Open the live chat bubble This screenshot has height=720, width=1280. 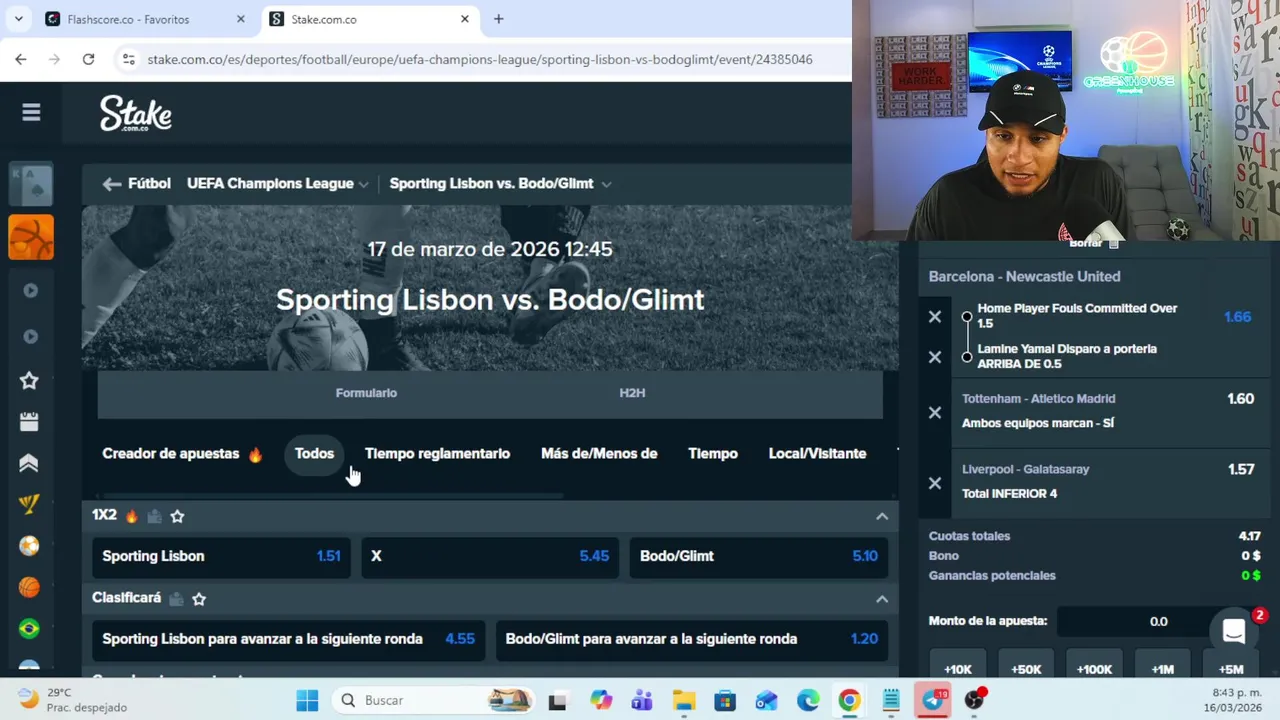[1234, 631]
